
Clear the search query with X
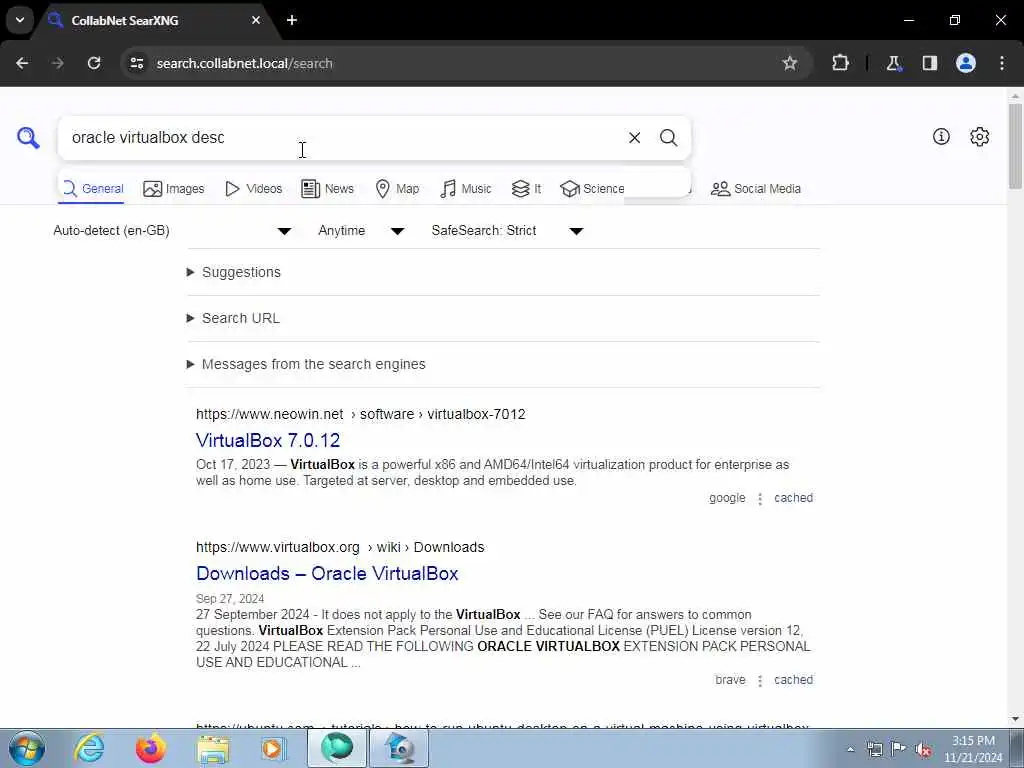(634, 138)
